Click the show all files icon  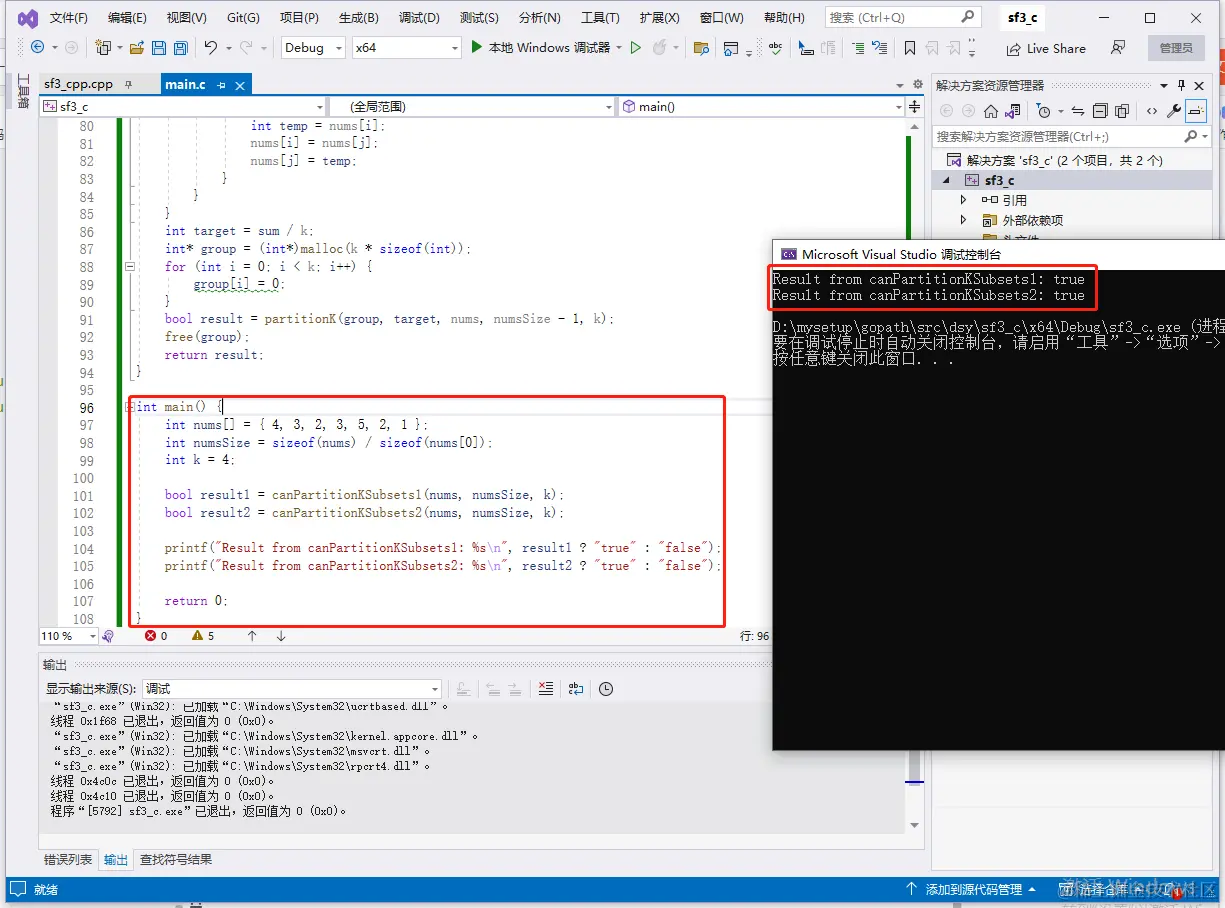(1122, 111)
